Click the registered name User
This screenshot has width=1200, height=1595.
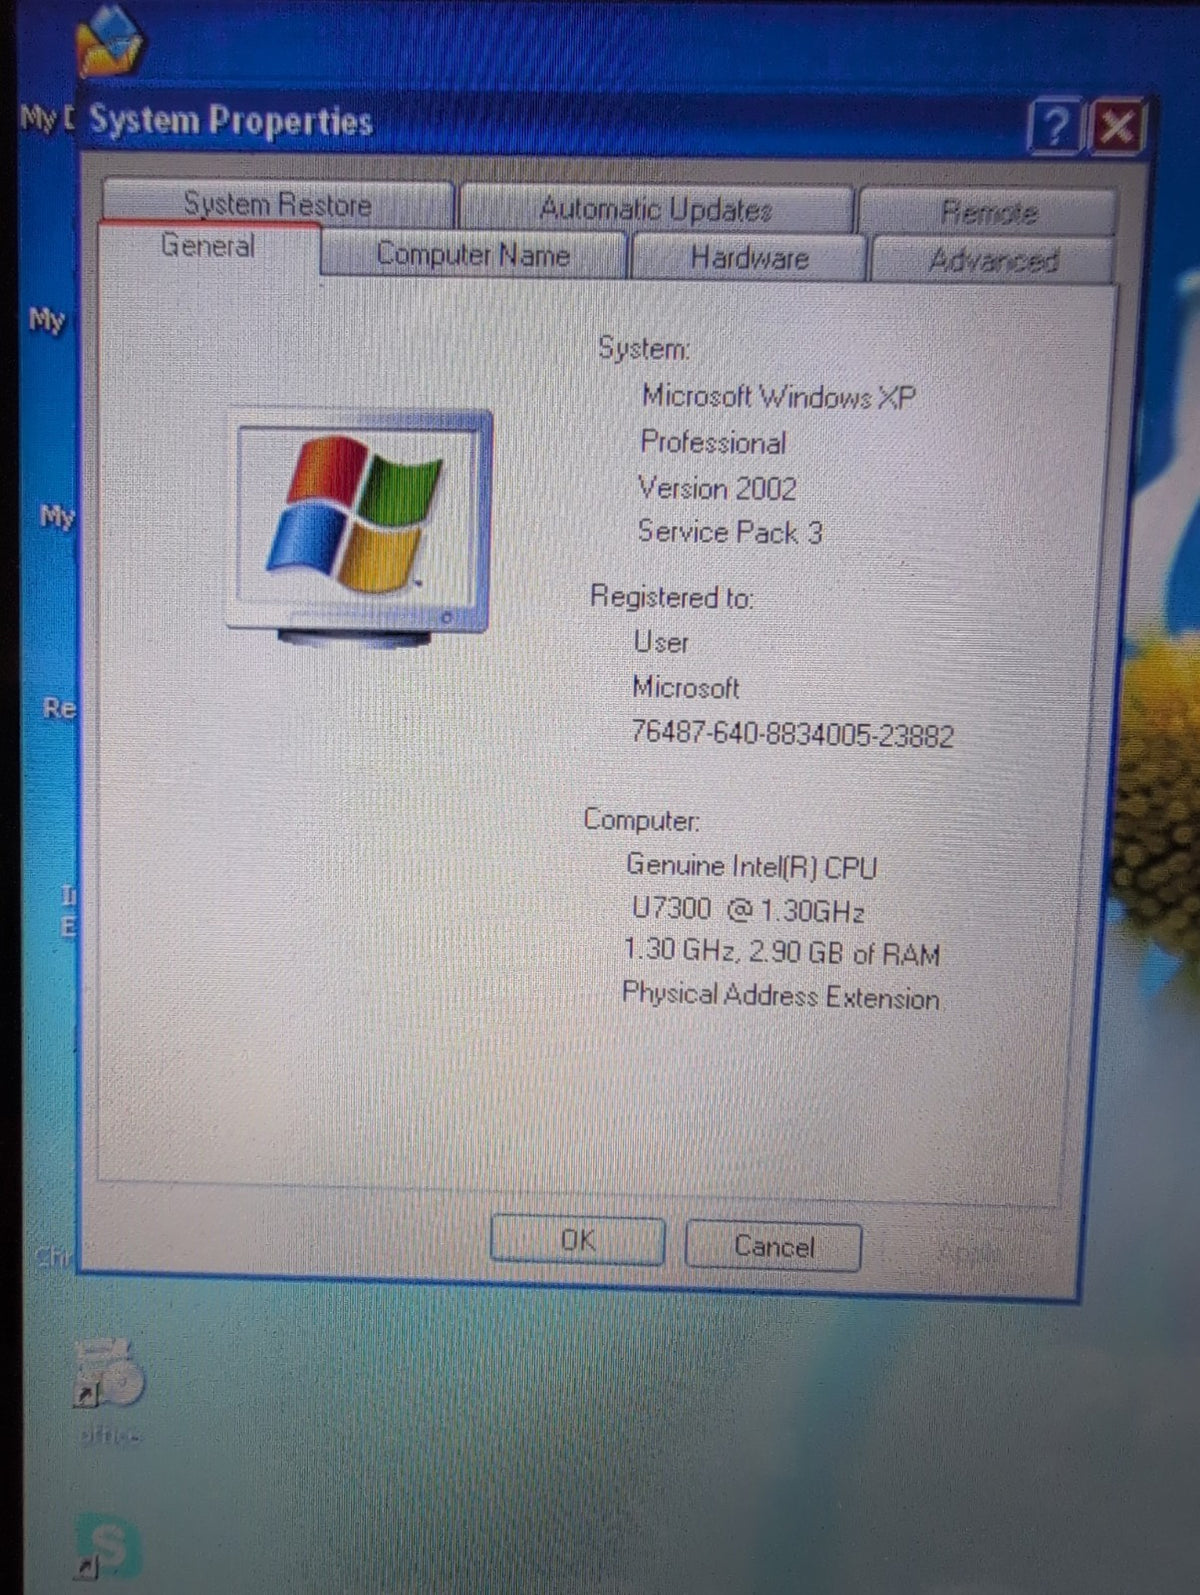point(661,642)
